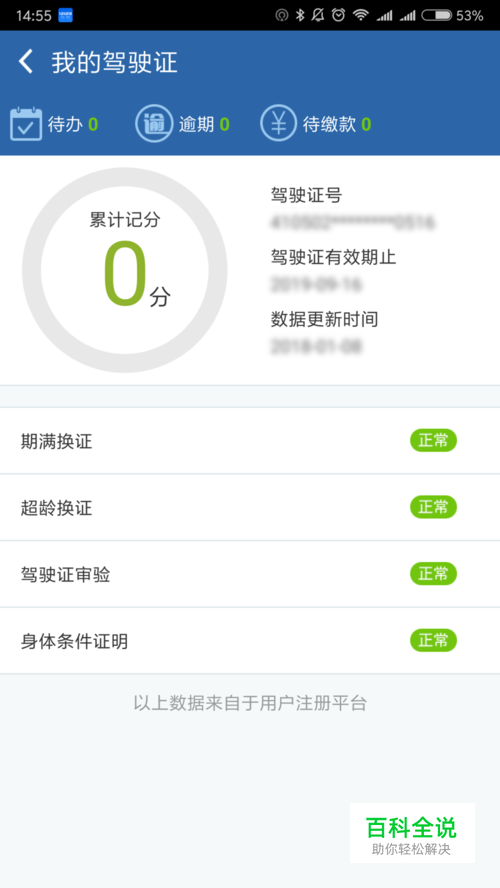Tap the muted bell notification icon
Screen dimensions: 500x888
click(319, 15)
